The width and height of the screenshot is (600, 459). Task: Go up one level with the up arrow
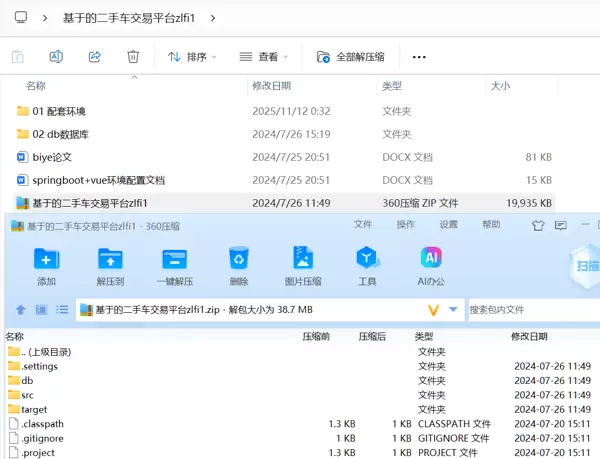[21, 310]
